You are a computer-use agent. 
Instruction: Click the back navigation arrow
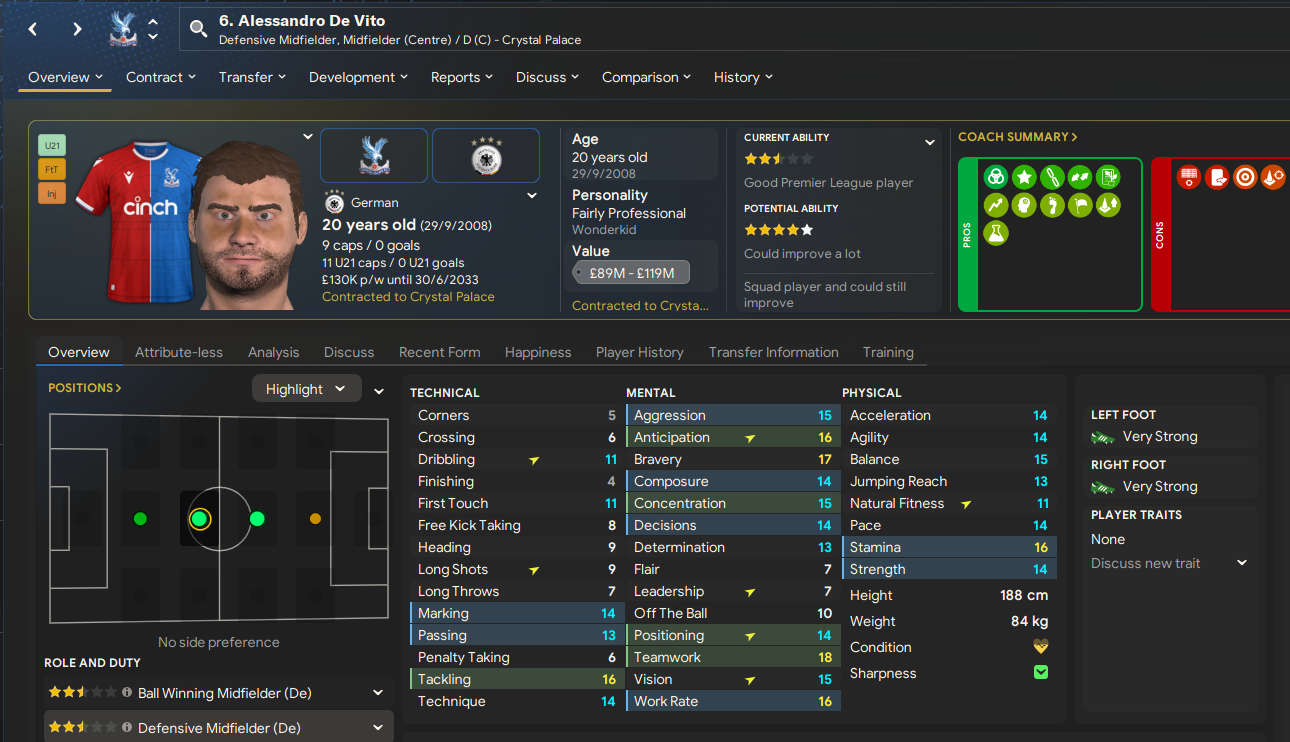pyautogui.click(x=33, y=29)
